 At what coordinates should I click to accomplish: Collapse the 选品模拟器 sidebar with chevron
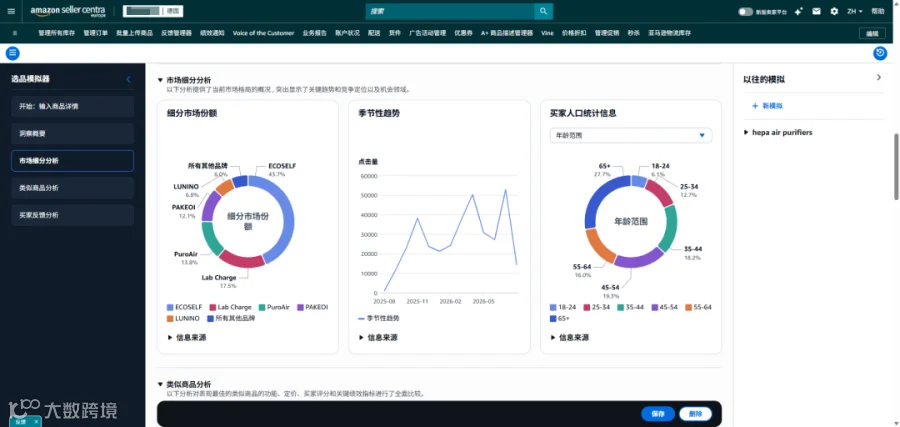coord(129,79)
